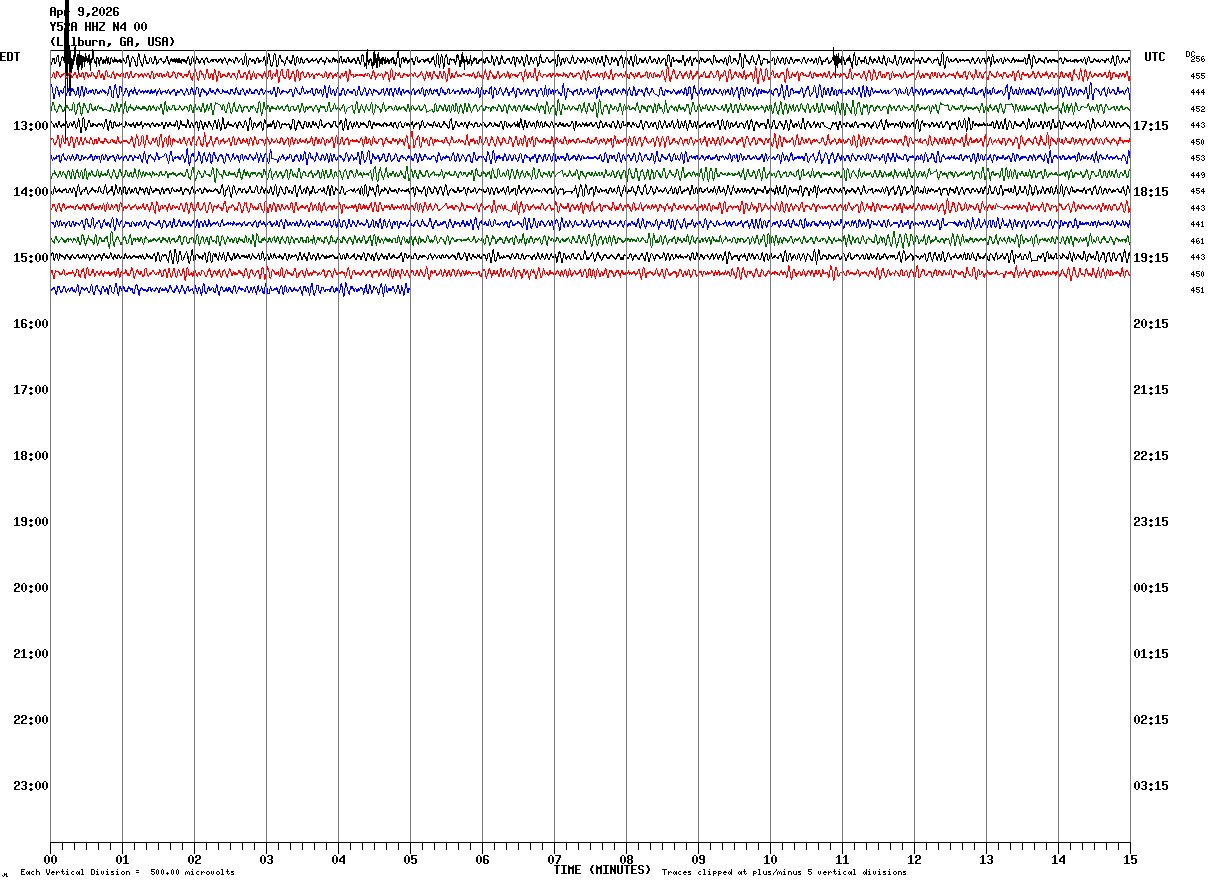Click the DC offset value 449
The image size is (1210, 886).
(1197, 175)
